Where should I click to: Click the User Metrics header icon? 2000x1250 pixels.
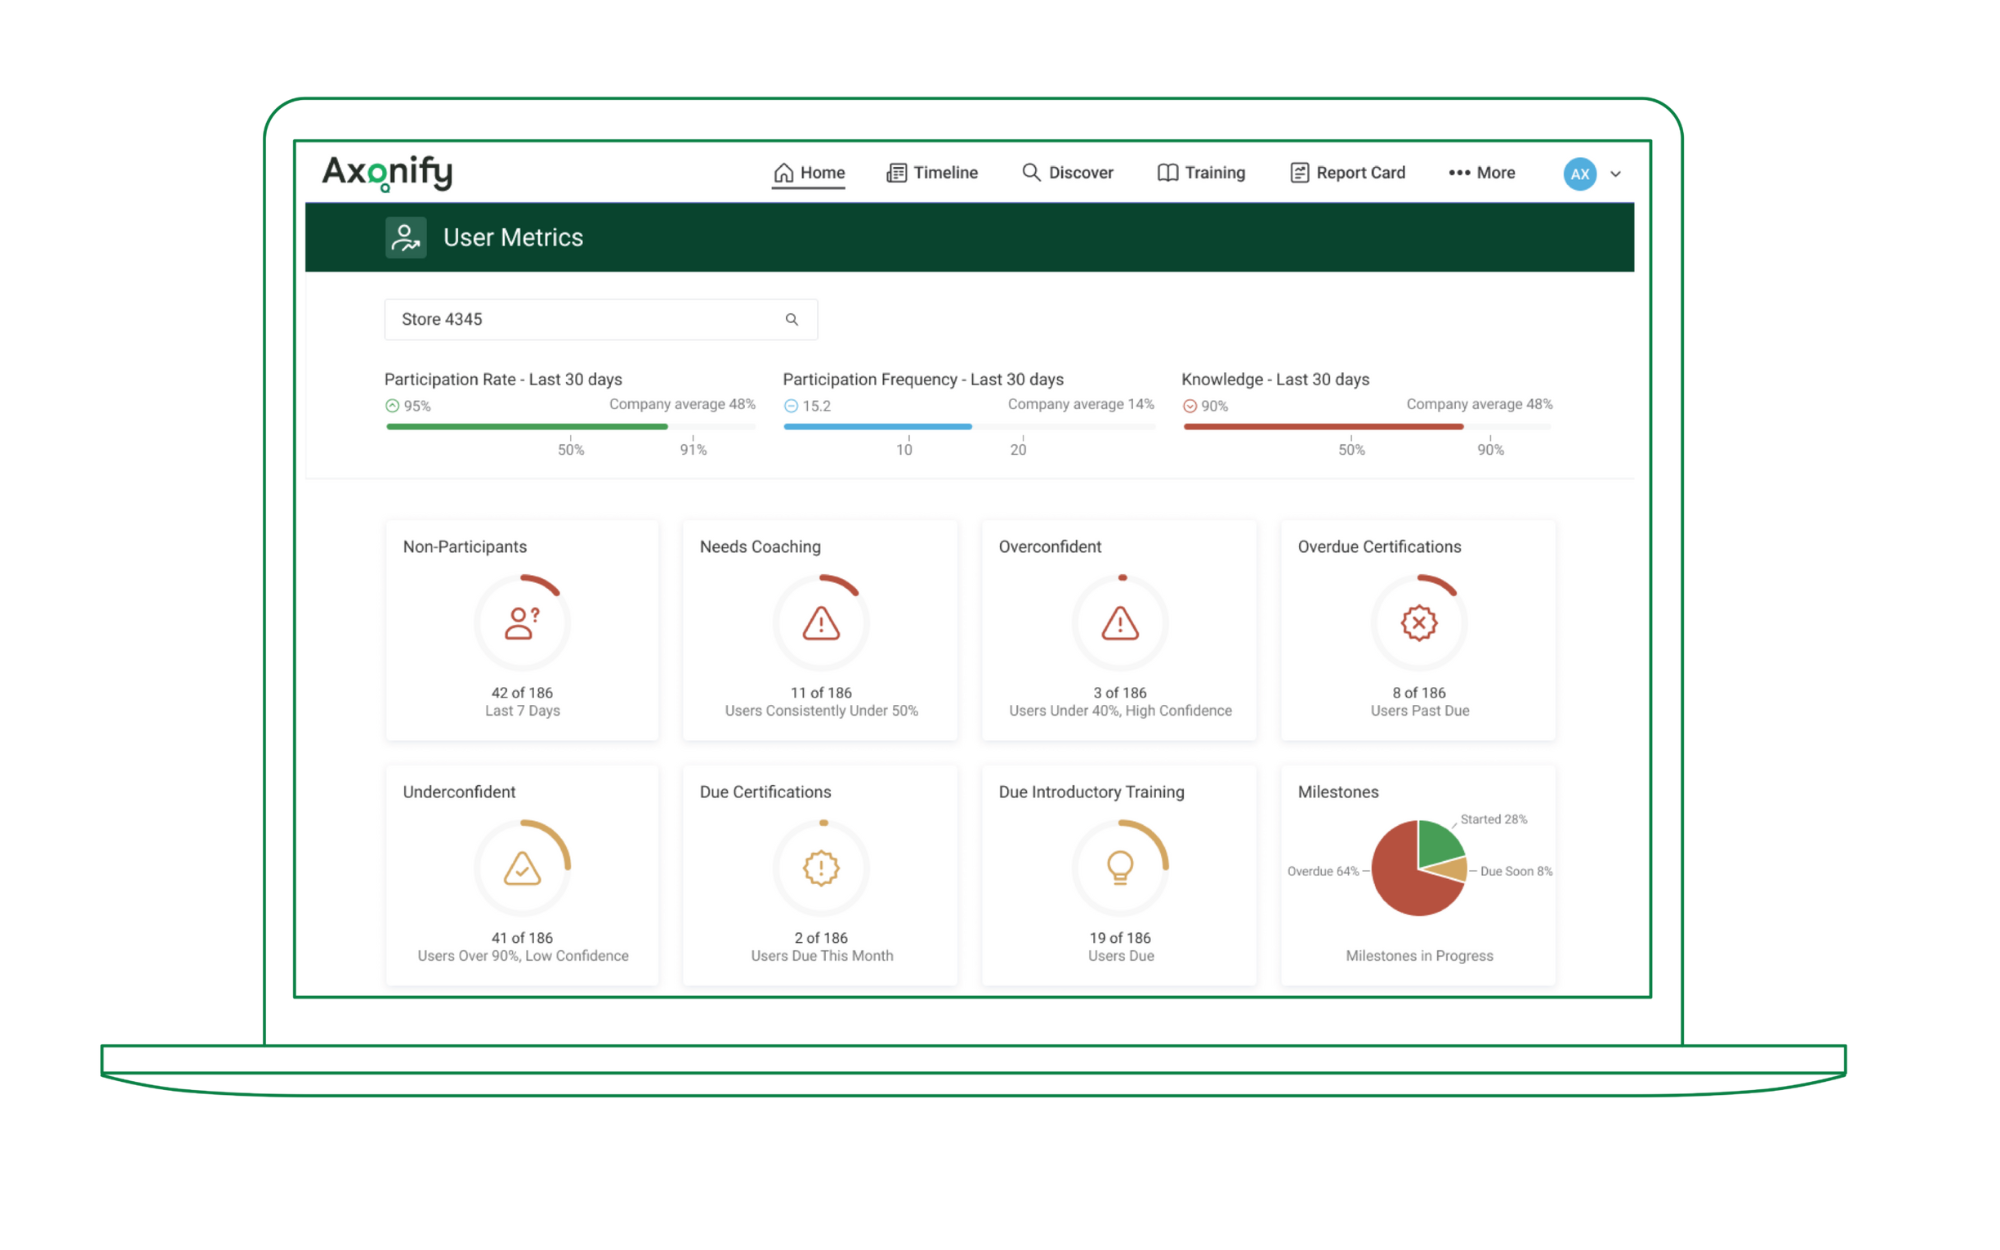click(x=405, y=237)
